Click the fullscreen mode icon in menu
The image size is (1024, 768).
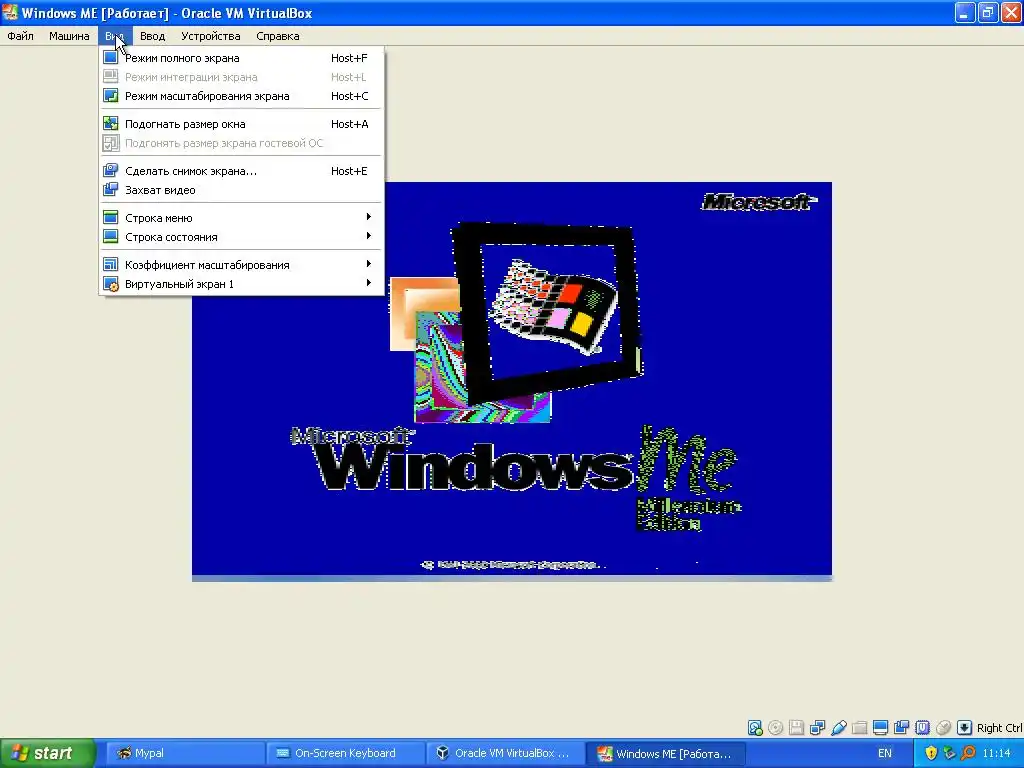pos(110,57)
